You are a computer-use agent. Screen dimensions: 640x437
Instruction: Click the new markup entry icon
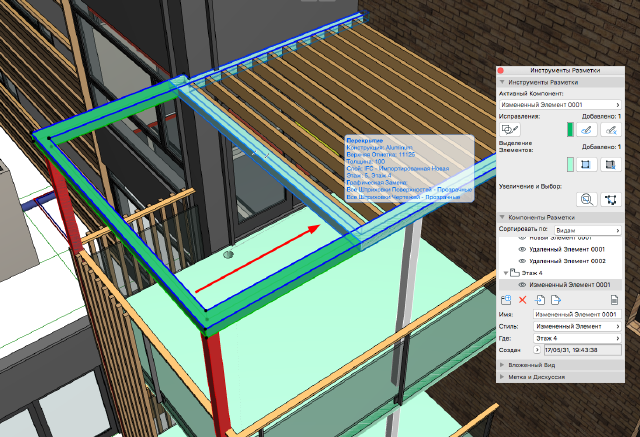coord(506,299)
